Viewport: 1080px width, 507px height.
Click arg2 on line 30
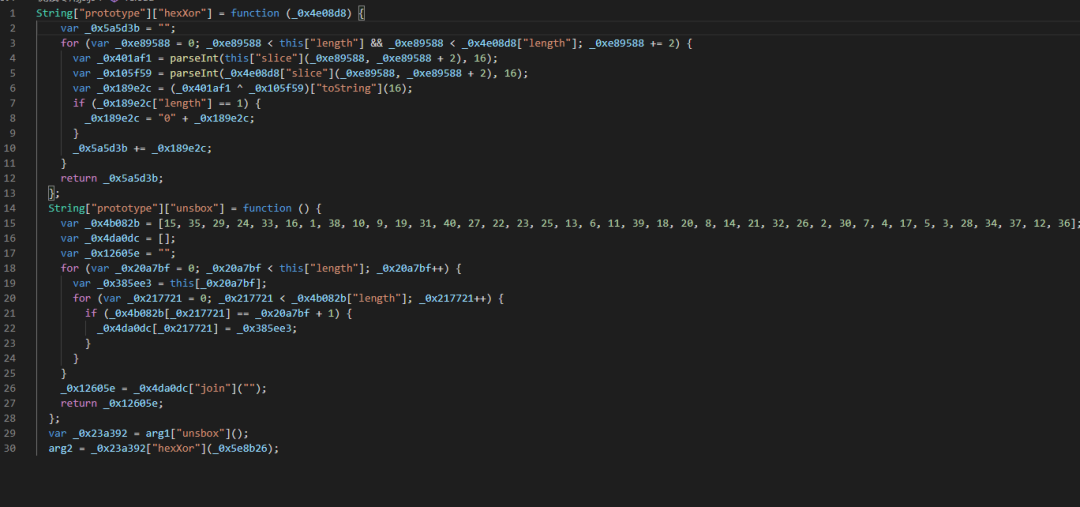[x=60, y=448]
